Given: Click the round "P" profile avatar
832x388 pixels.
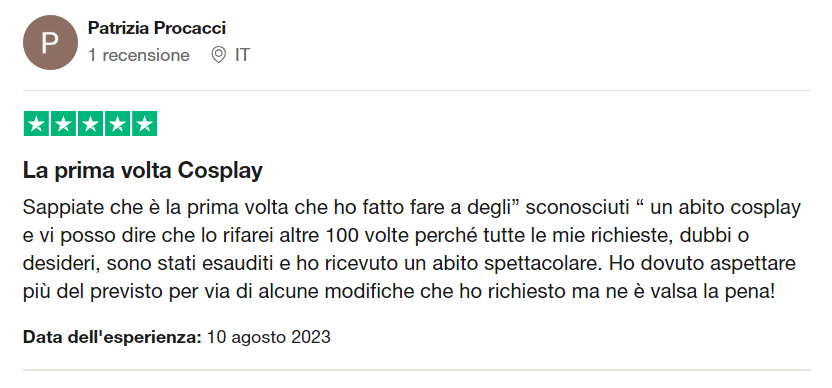Looking at the screenshot, I should click(x=50, y=42).
